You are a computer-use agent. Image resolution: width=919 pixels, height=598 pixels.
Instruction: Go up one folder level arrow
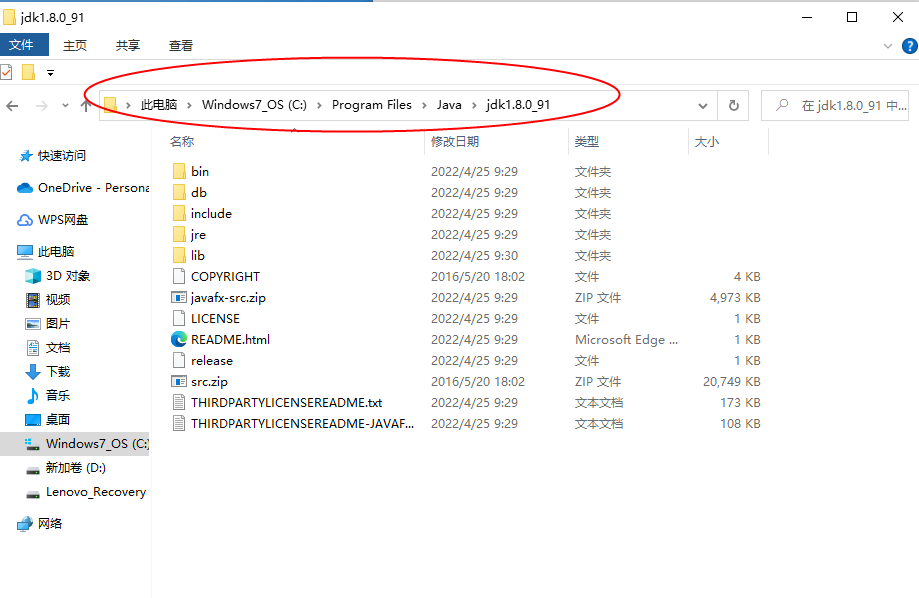[x=86, y=106]
